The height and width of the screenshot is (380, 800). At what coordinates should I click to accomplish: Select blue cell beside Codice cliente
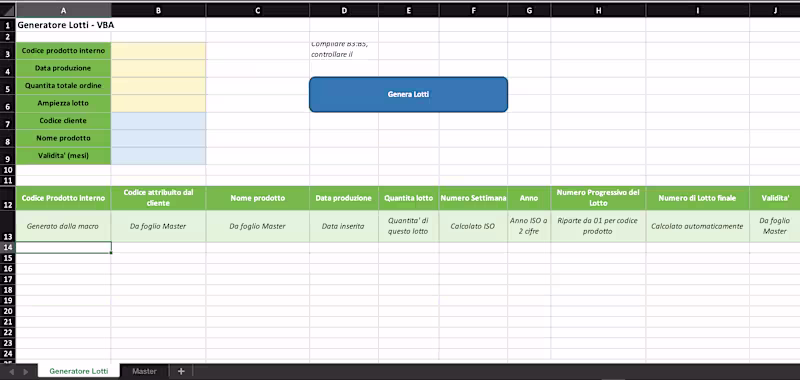click(158, 121)
